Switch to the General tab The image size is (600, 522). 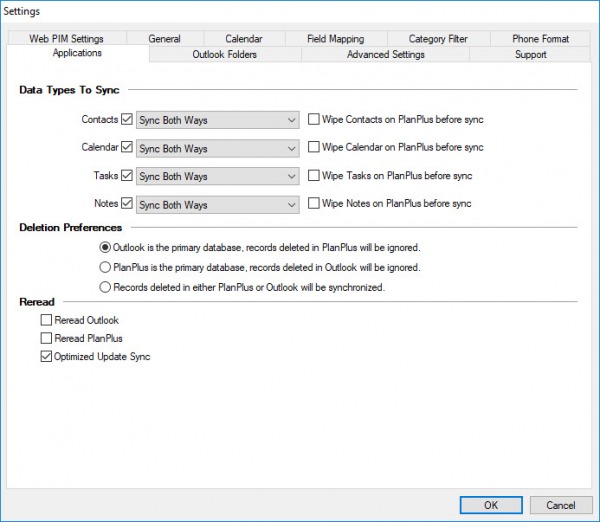(x=164, y=39)
